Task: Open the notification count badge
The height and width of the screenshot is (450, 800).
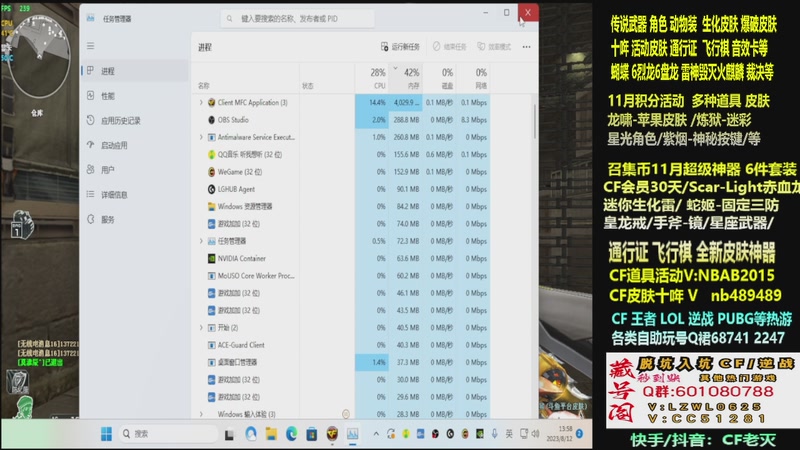Action: tap(580, 434)
